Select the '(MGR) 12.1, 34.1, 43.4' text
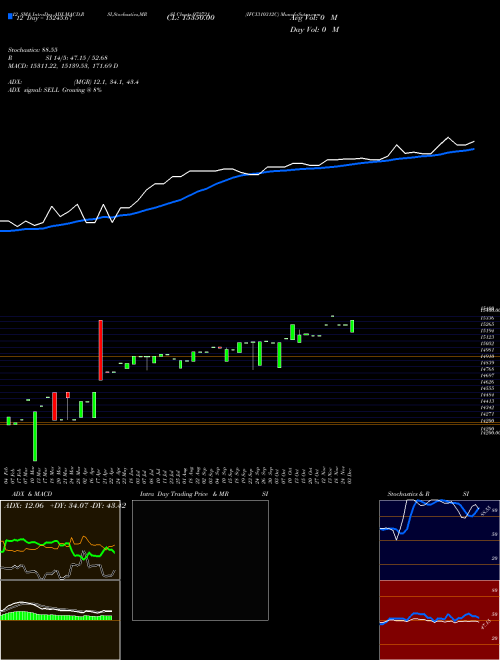This screenshot has width=500, height=660. click(x=106, y=82)
